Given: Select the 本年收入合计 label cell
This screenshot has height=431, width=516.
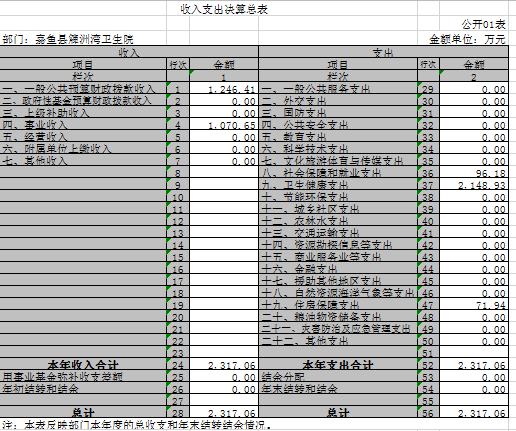Looking at the screenshot, I should tap(83, 364).
